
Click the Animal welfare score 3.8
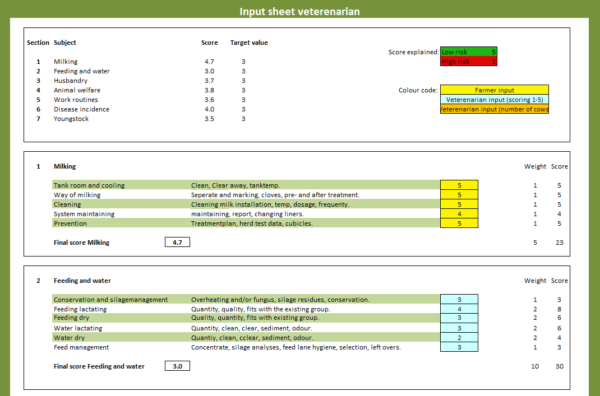point(209,90)
